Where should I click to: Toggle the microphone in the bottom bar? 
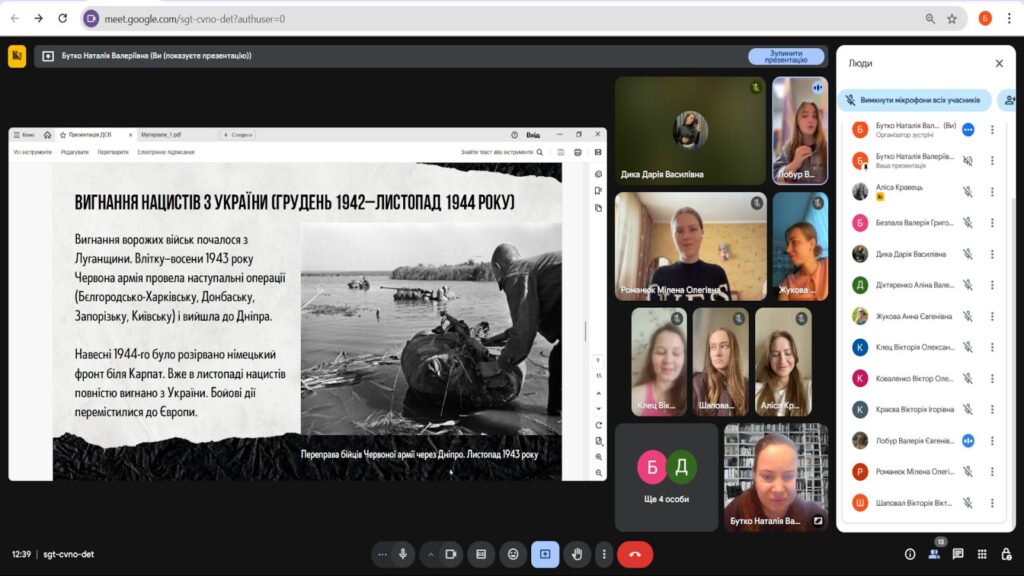(403, 554)
